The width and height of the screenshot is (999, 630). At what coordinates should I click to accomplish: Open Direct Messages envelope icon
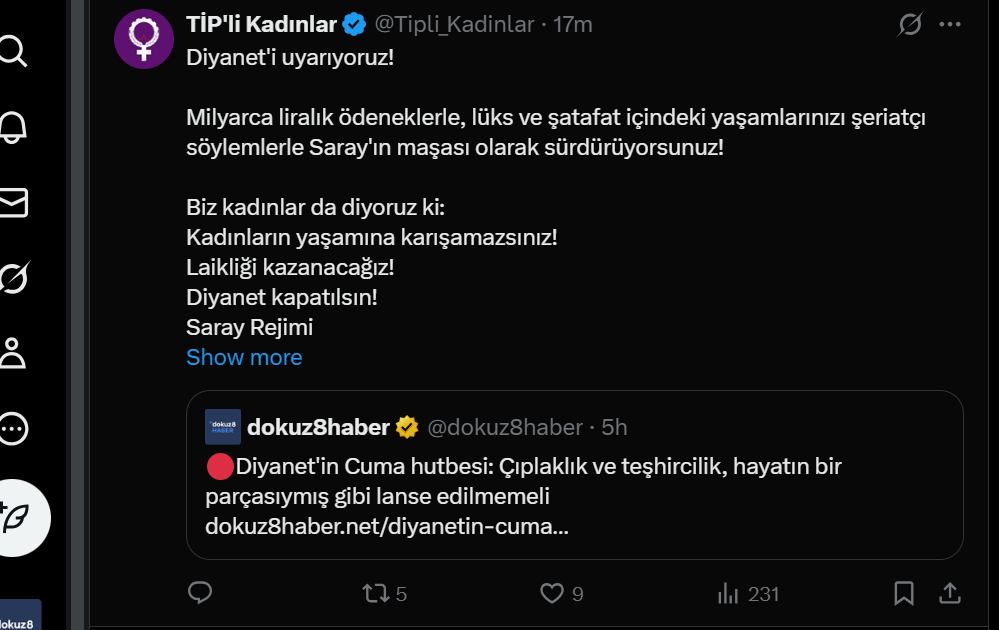pos(13,203)
